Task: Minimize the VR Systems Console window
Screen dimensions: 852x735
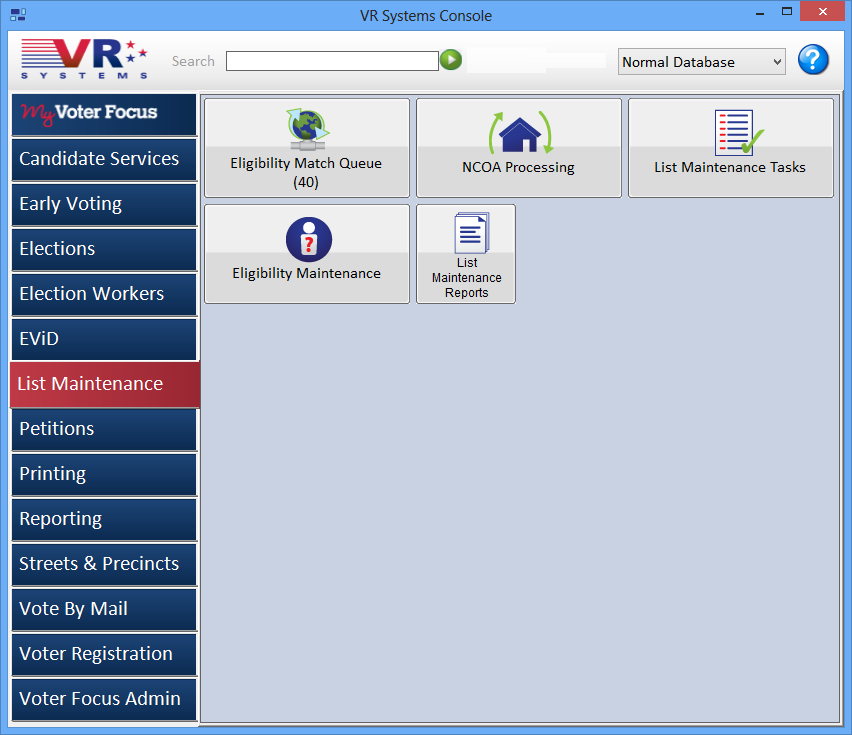Action: 760,12
